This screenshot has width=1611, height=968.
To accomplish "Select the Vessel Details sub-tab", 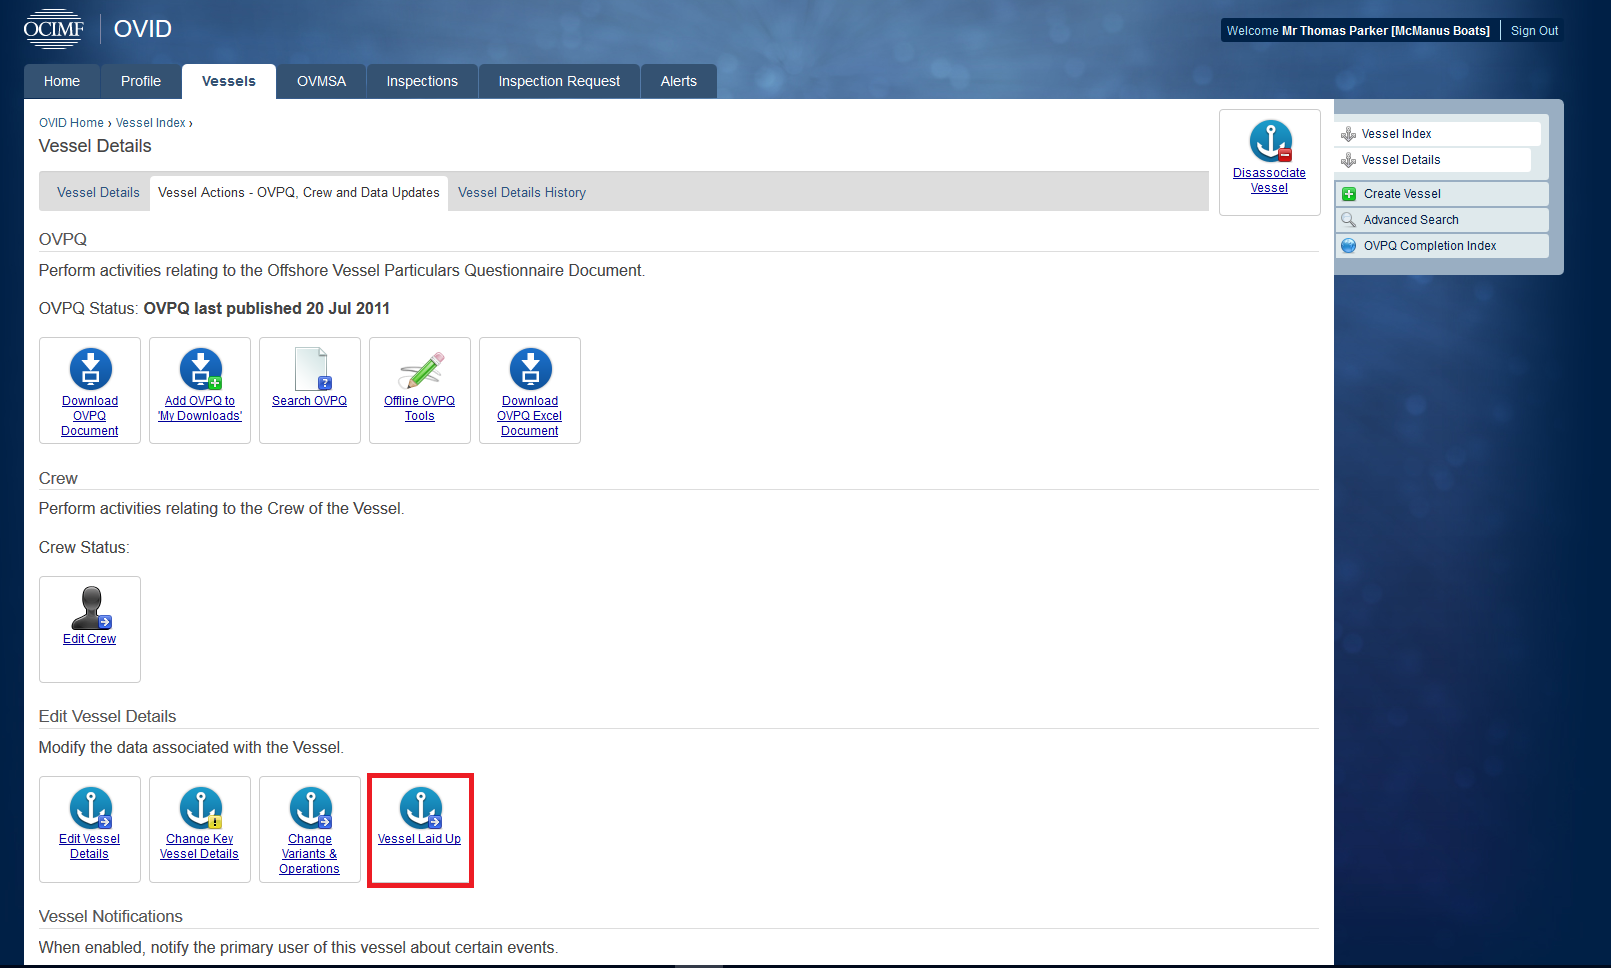I will tap(98, 193).
